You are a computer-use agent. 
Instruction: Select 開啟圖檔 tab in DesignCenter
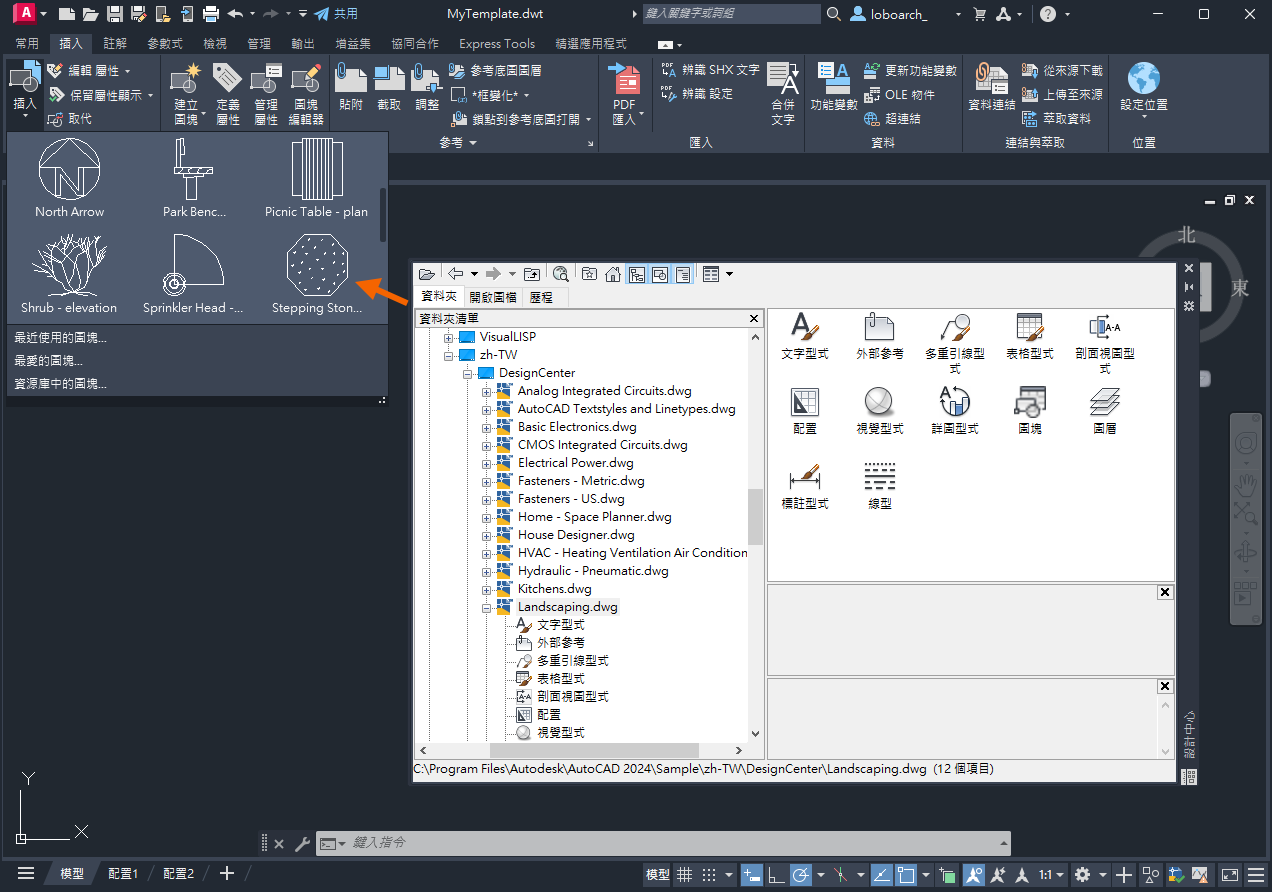[493, 297]
